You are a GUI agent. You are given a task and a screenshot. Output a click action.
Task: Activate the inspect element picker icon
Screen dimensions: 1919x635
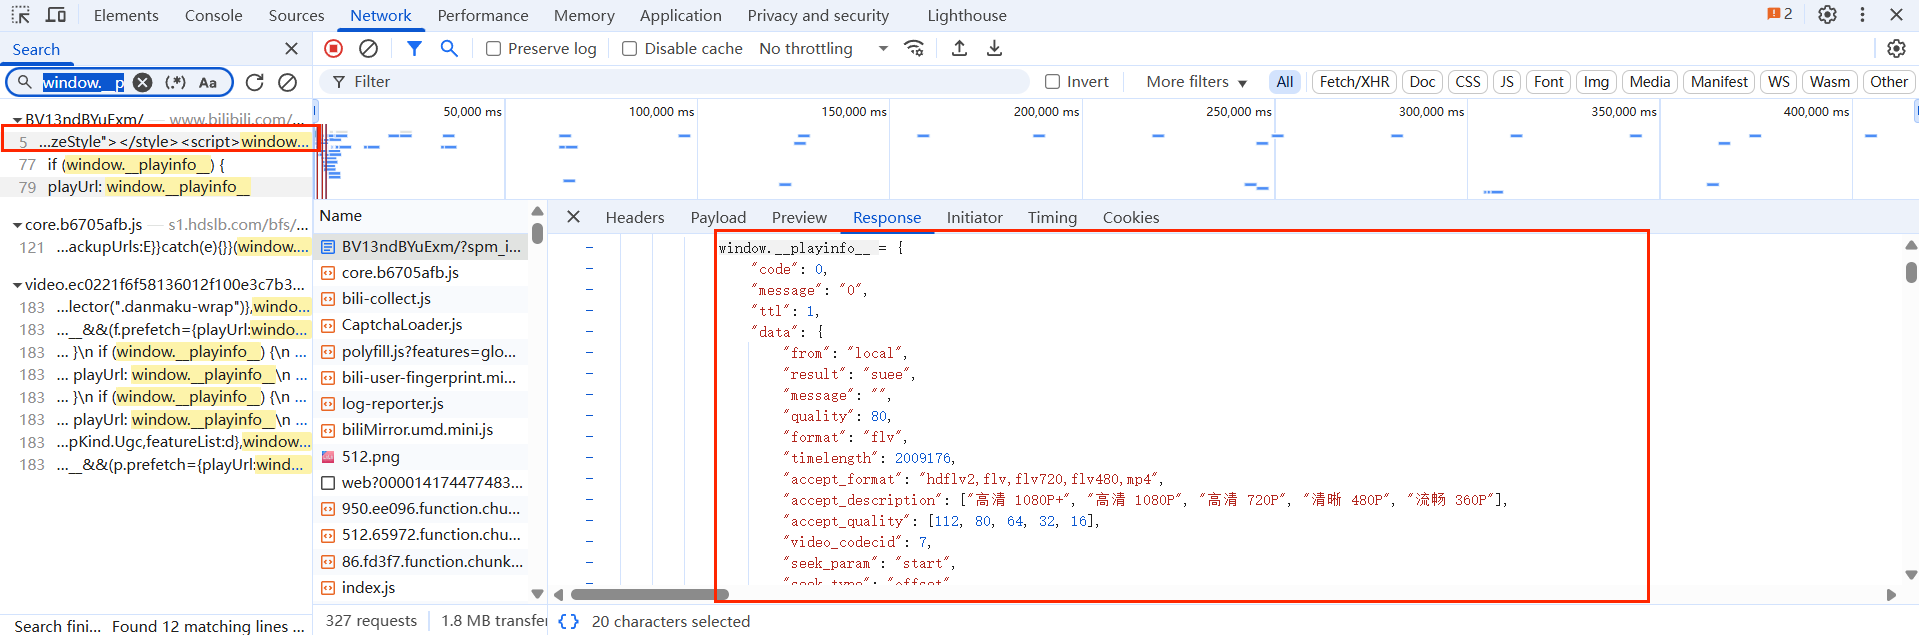pyautogui.click(x=20, y=15)
